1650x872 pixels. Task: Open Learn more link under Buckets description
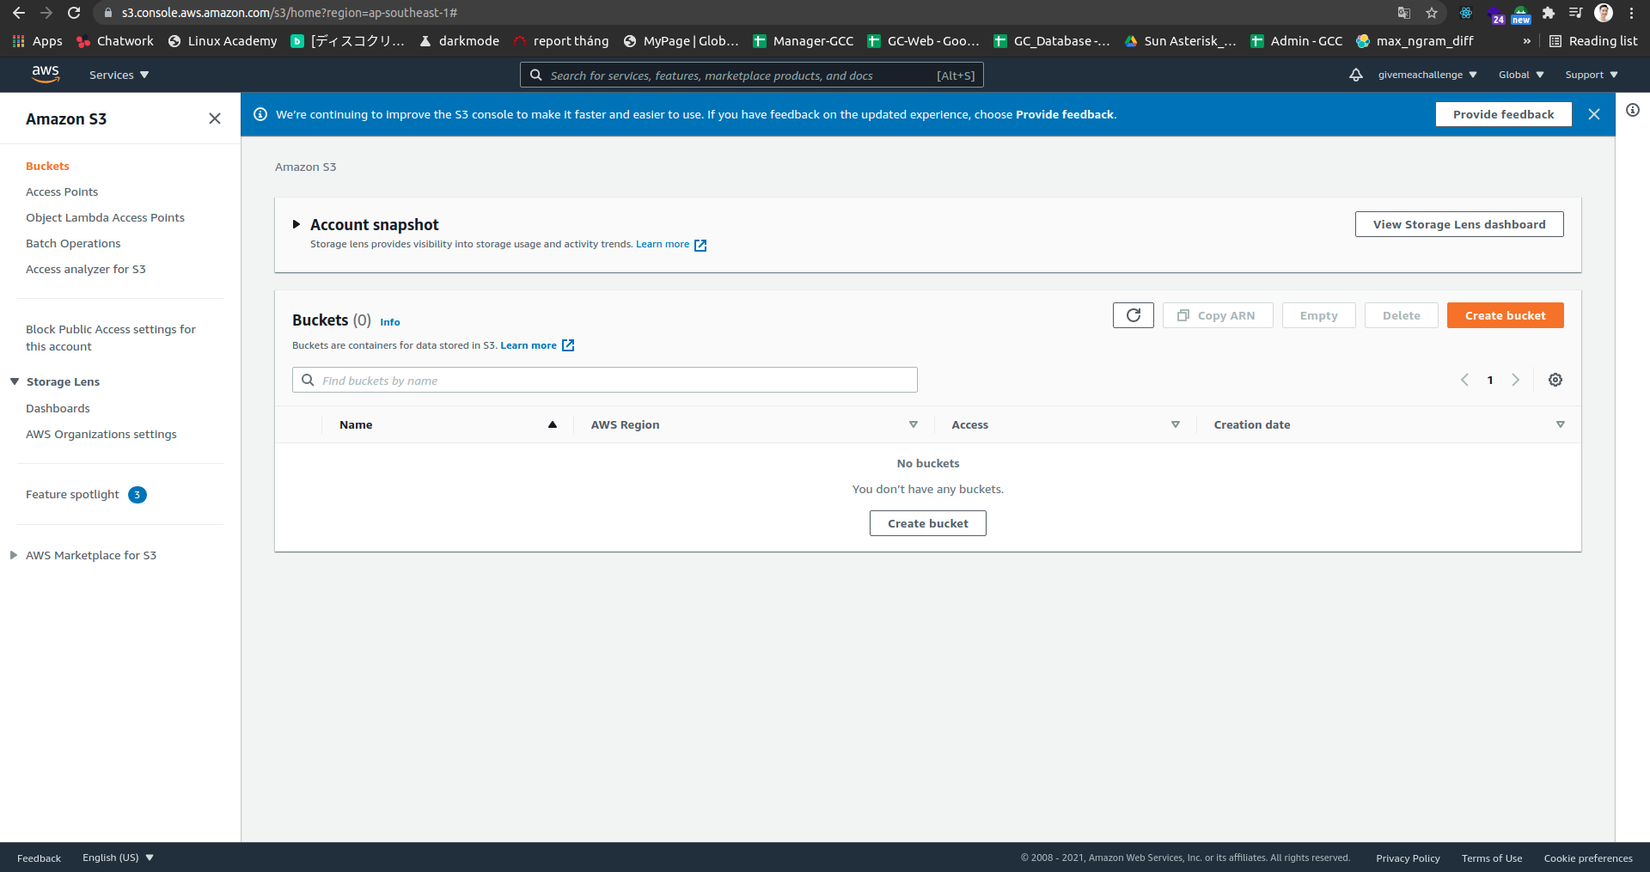point(537,345)
